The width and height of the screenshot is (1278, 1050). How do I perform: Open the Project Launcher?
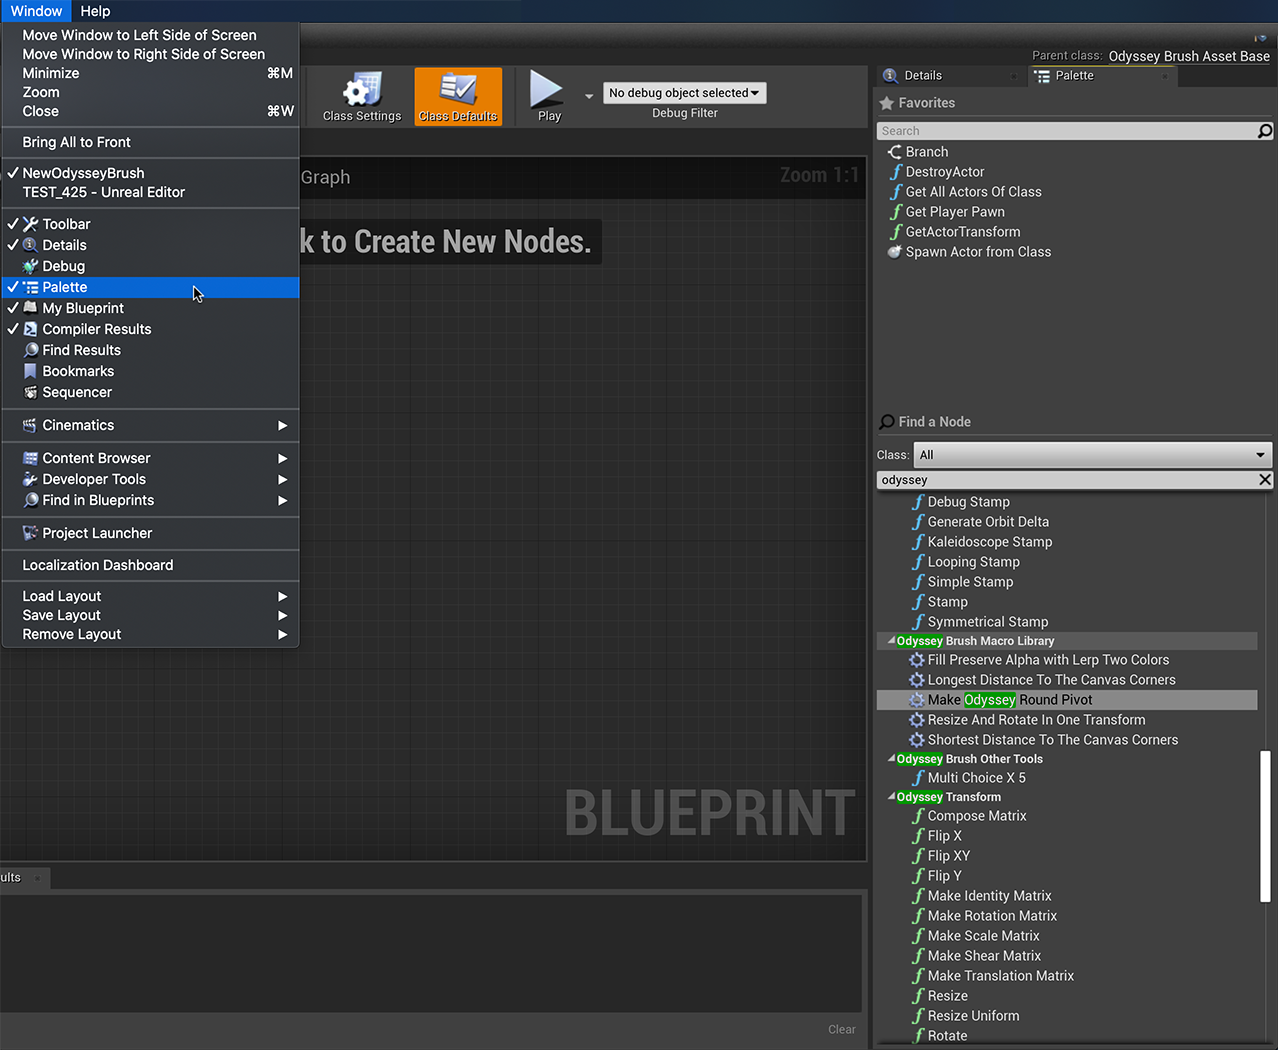[x=95, y=532]
